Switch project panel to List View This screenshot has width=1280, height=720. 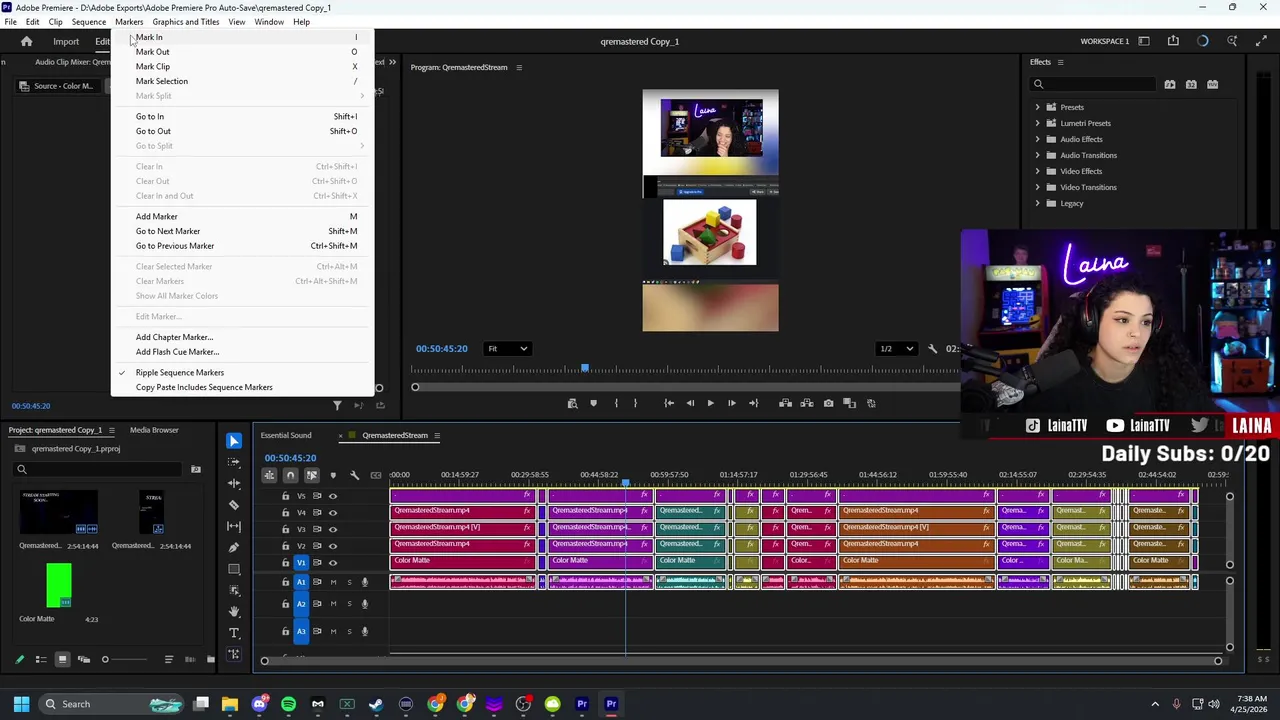40,659
